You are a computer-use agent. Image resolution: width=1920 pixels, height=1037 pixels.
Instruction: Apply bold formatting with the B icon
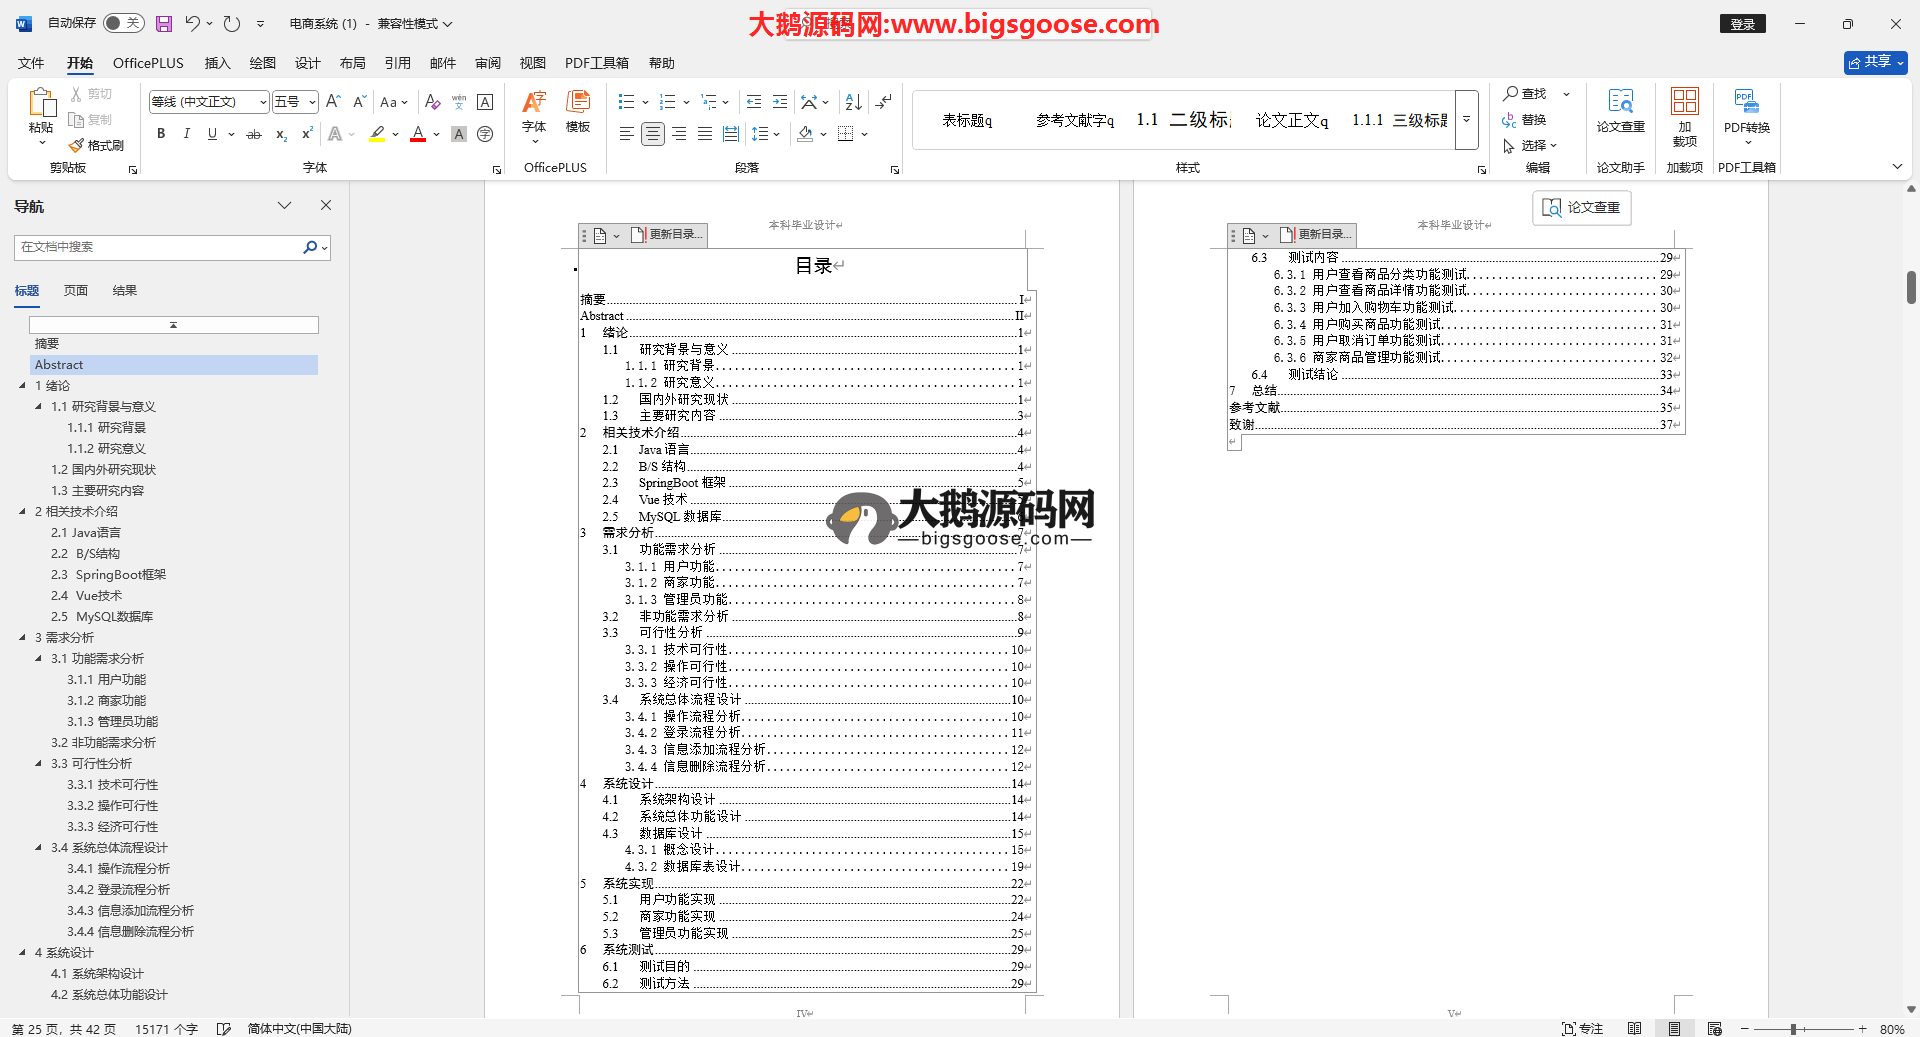(161, 134)
